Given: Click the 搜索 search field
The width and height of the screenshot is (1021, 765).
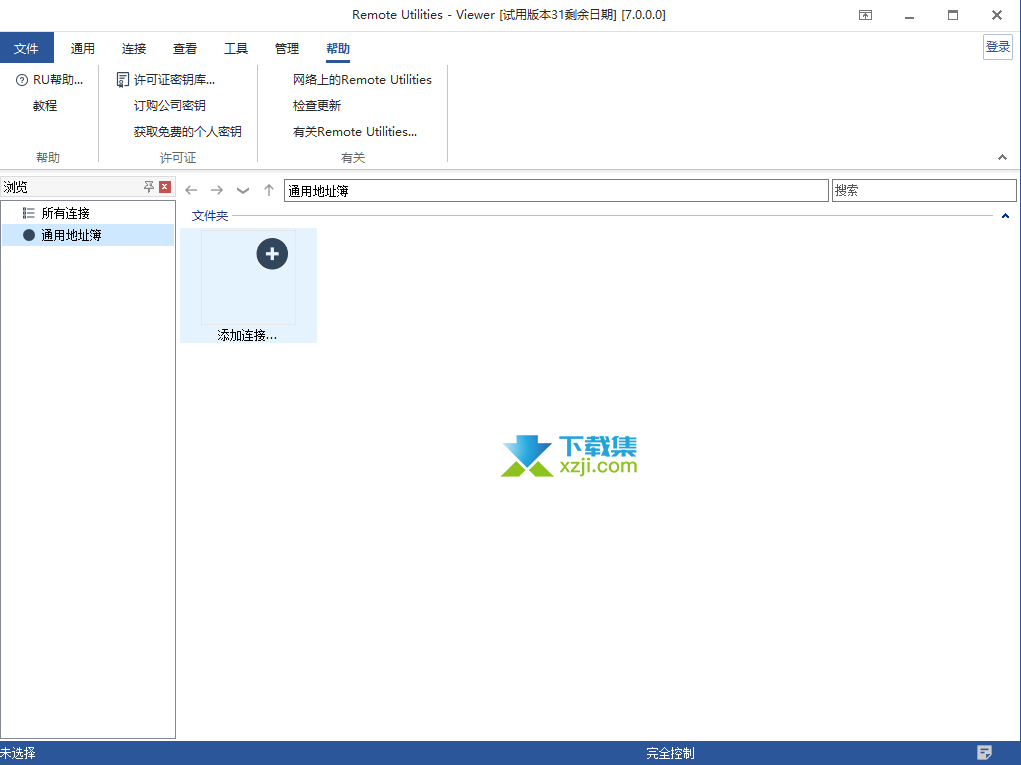Looking at the screenshot, I should pyautogui.click(x=924, y=191).
